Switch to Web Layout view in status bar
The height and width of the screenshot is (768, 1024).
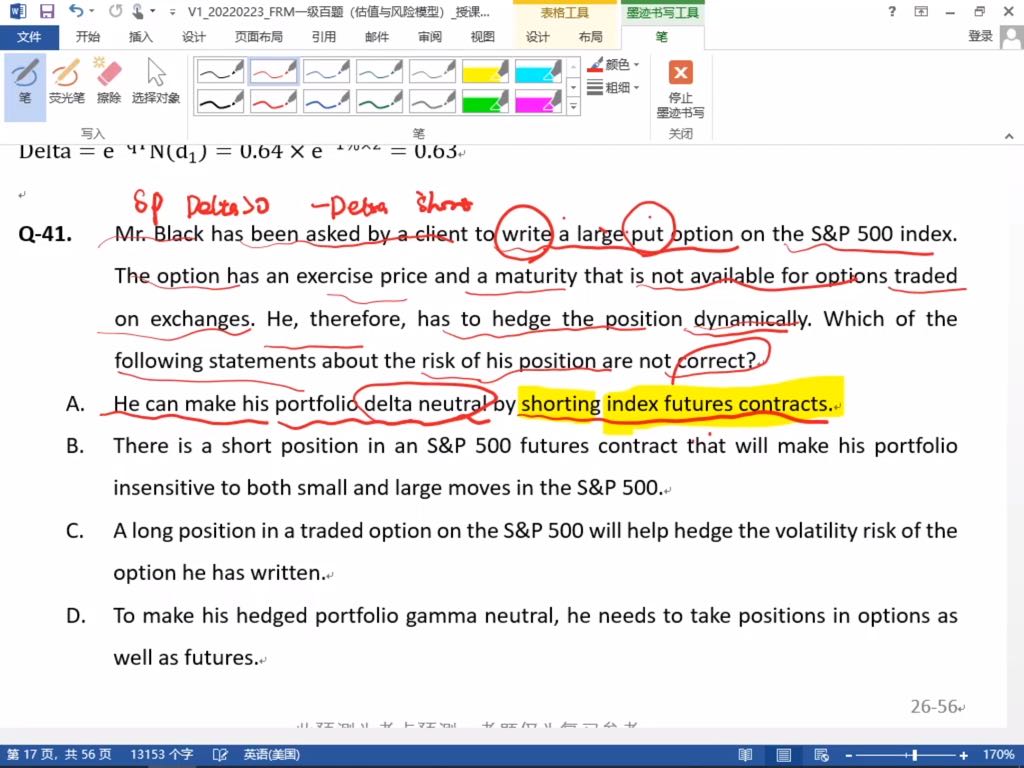pyautogui.click(x=819, y=755)
